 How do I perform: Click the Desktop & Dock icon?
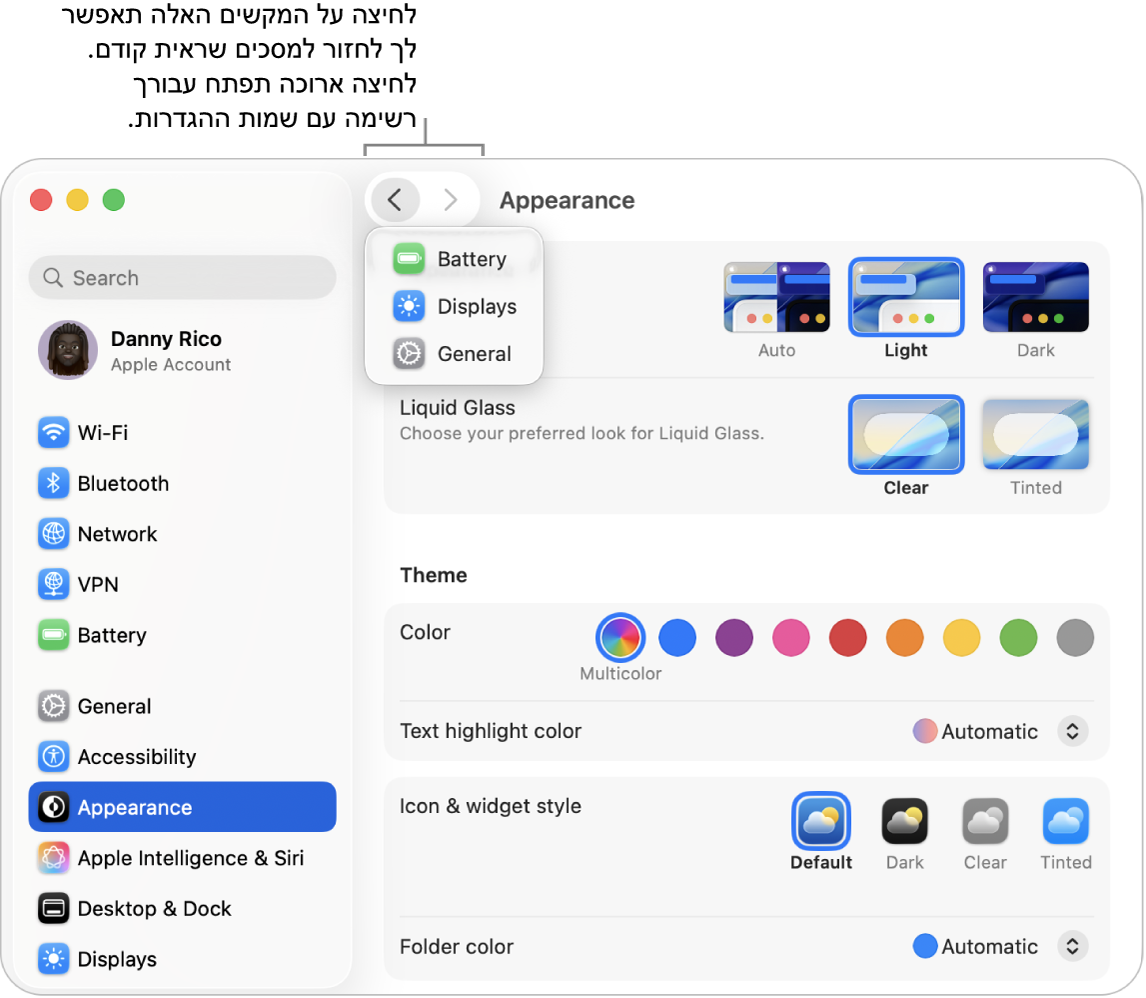coord(53,908)
